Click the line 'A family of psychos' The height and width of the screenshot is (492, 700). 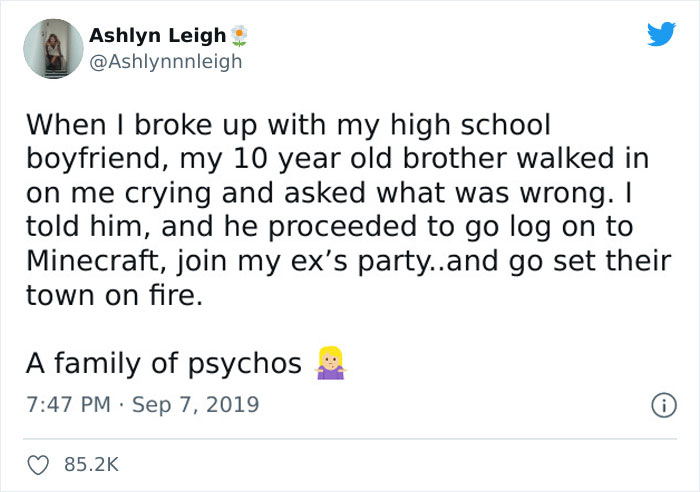[164, 363]
